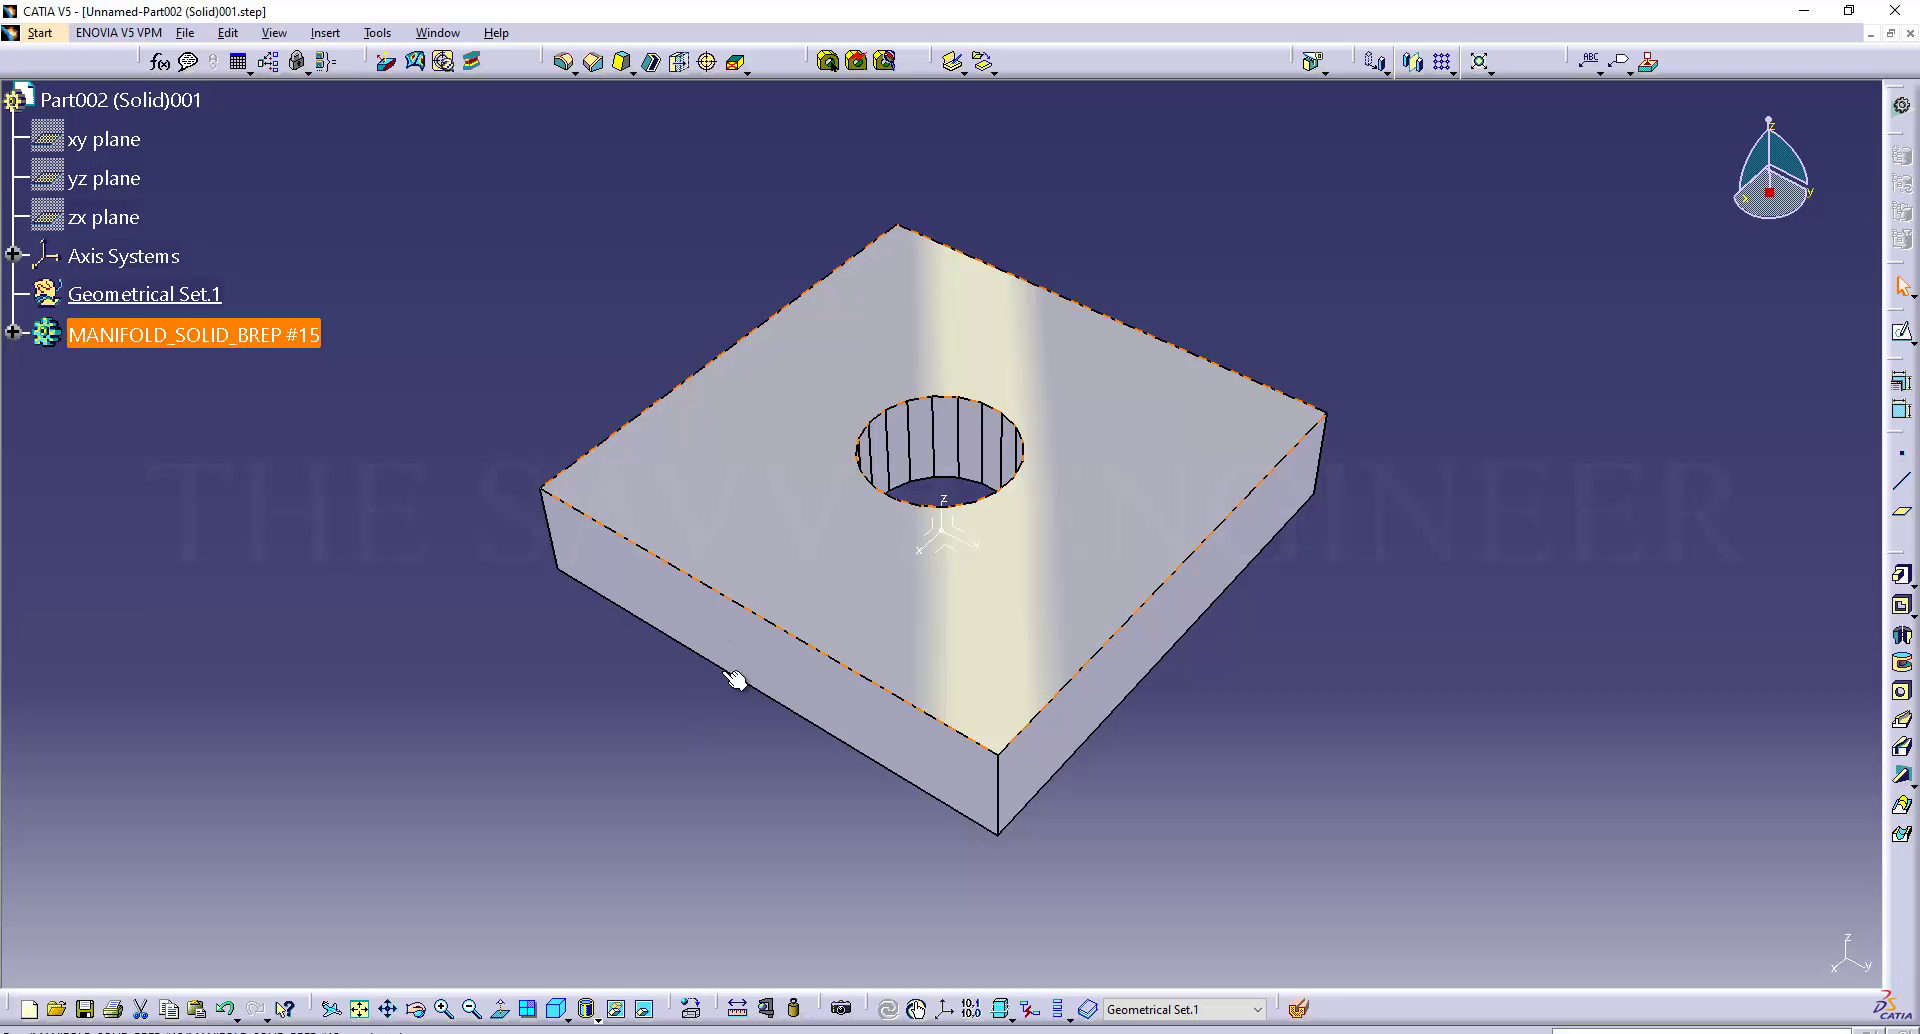The height and width of the screenshot is (1034, 1920).
Task: Click the Formula f(x) icon
Action: pyautogui.click(x=160, y=62)
